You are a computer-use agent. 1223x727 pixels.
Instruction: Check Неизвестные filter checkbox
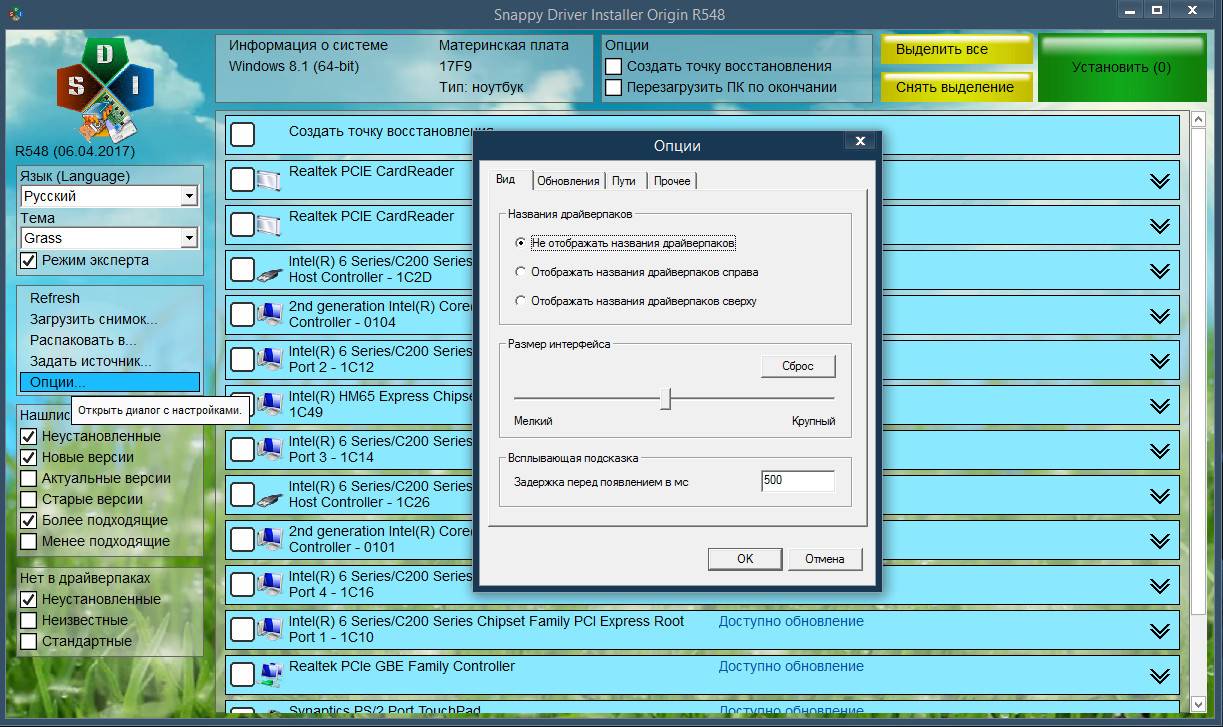point(29,620)
